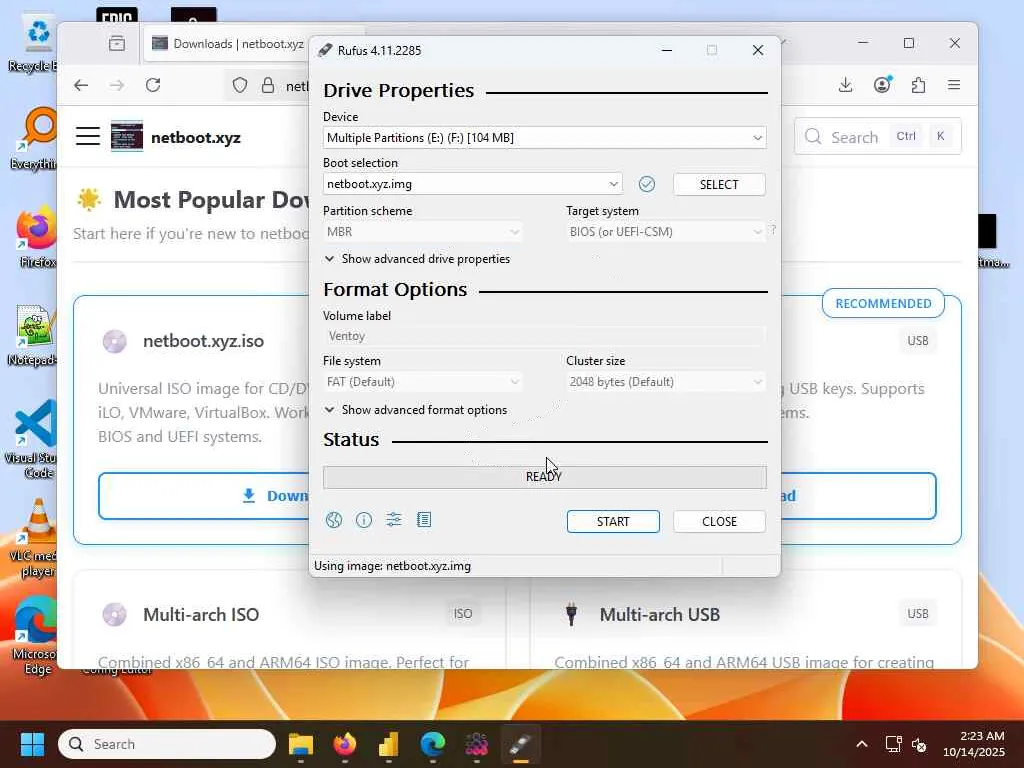The height and width of the screenshot is (768, 1024).
Task: Open Firefox tab list view icon
Action: 117,44
